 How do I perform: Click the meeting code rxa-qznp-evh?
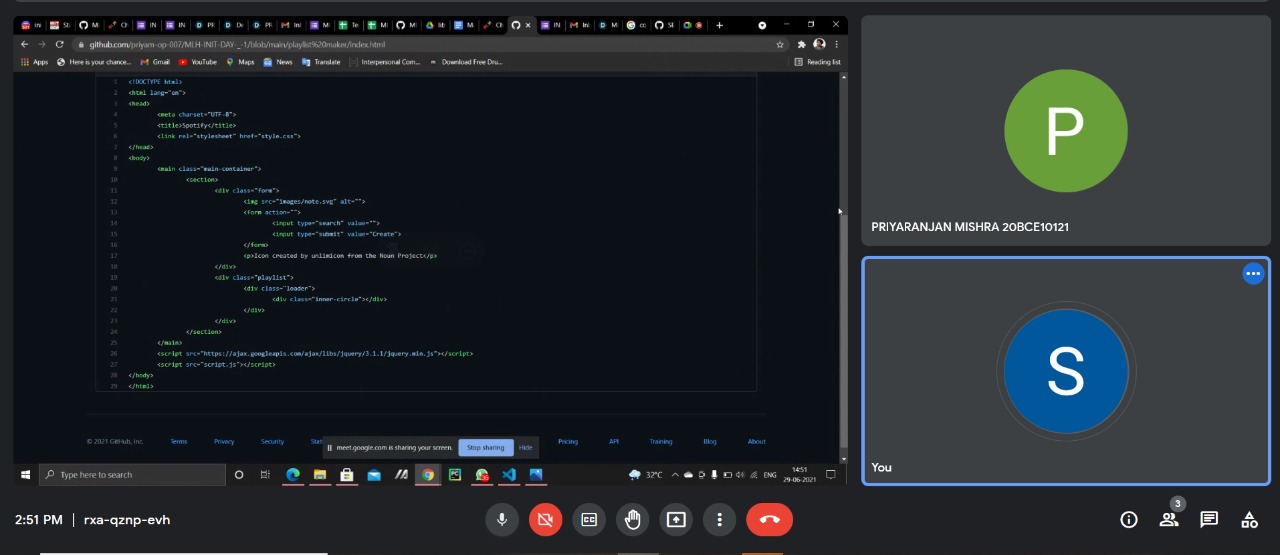point(127,520)
